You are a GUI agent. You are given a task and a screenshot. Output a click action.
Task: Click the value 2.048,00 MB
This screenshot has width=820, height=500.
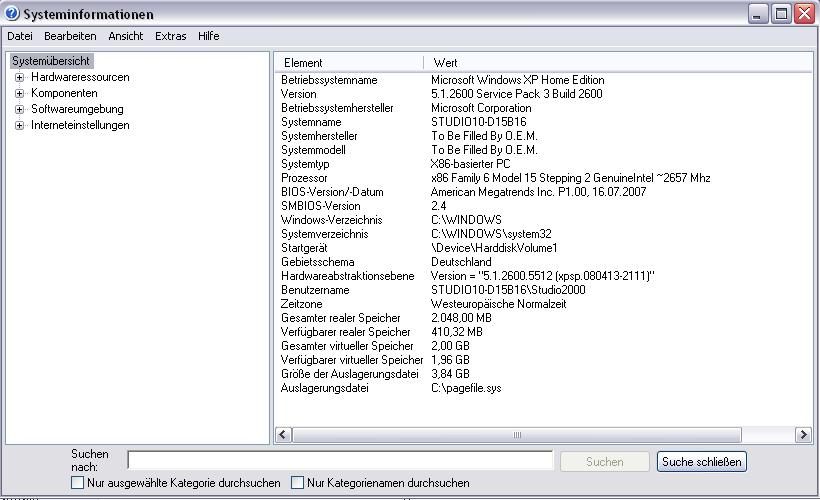(461, 318)
